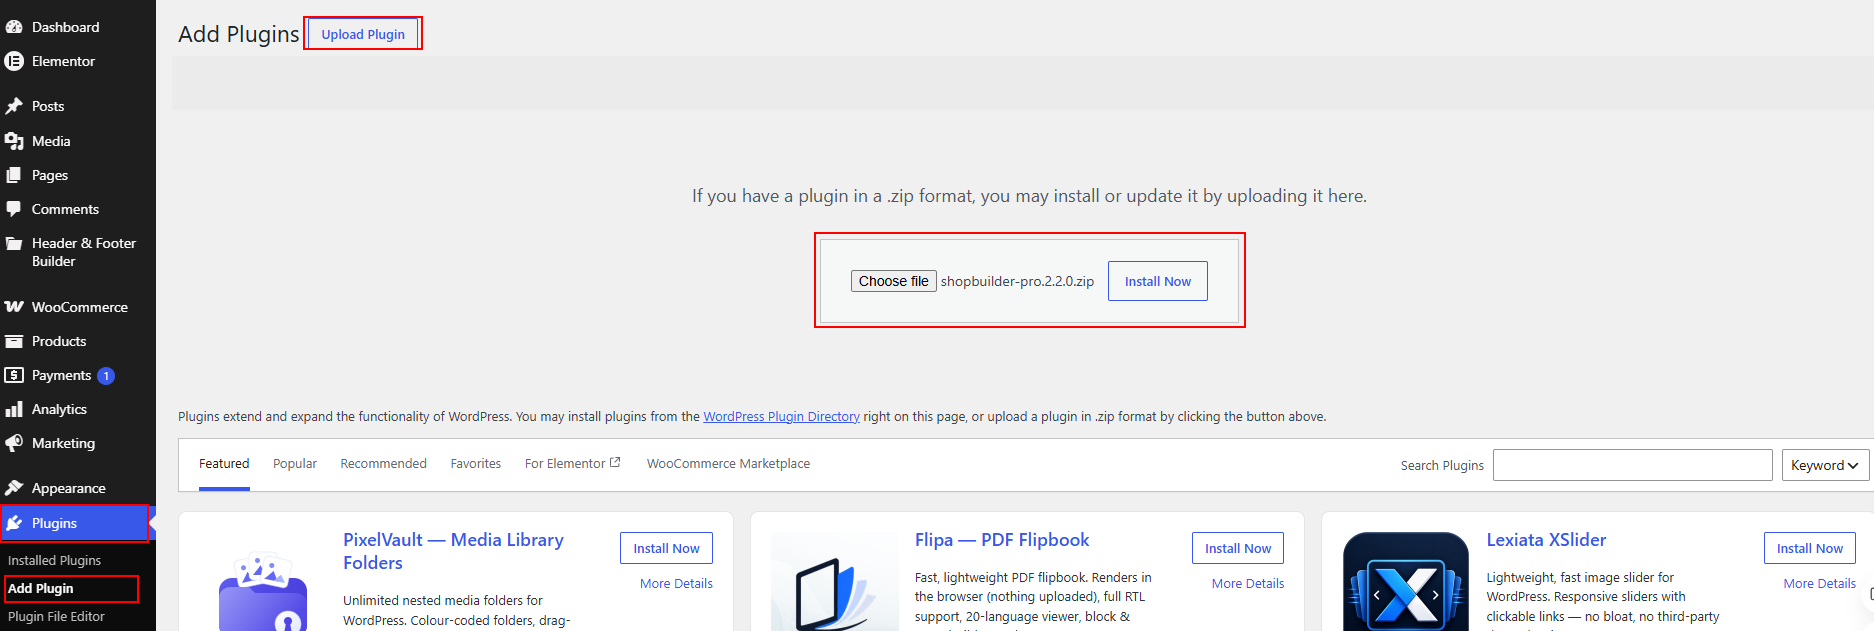The width and height of the screenshot is (1874, 631).
Task: Switch to the Featured tab
Action: point(224,463)
